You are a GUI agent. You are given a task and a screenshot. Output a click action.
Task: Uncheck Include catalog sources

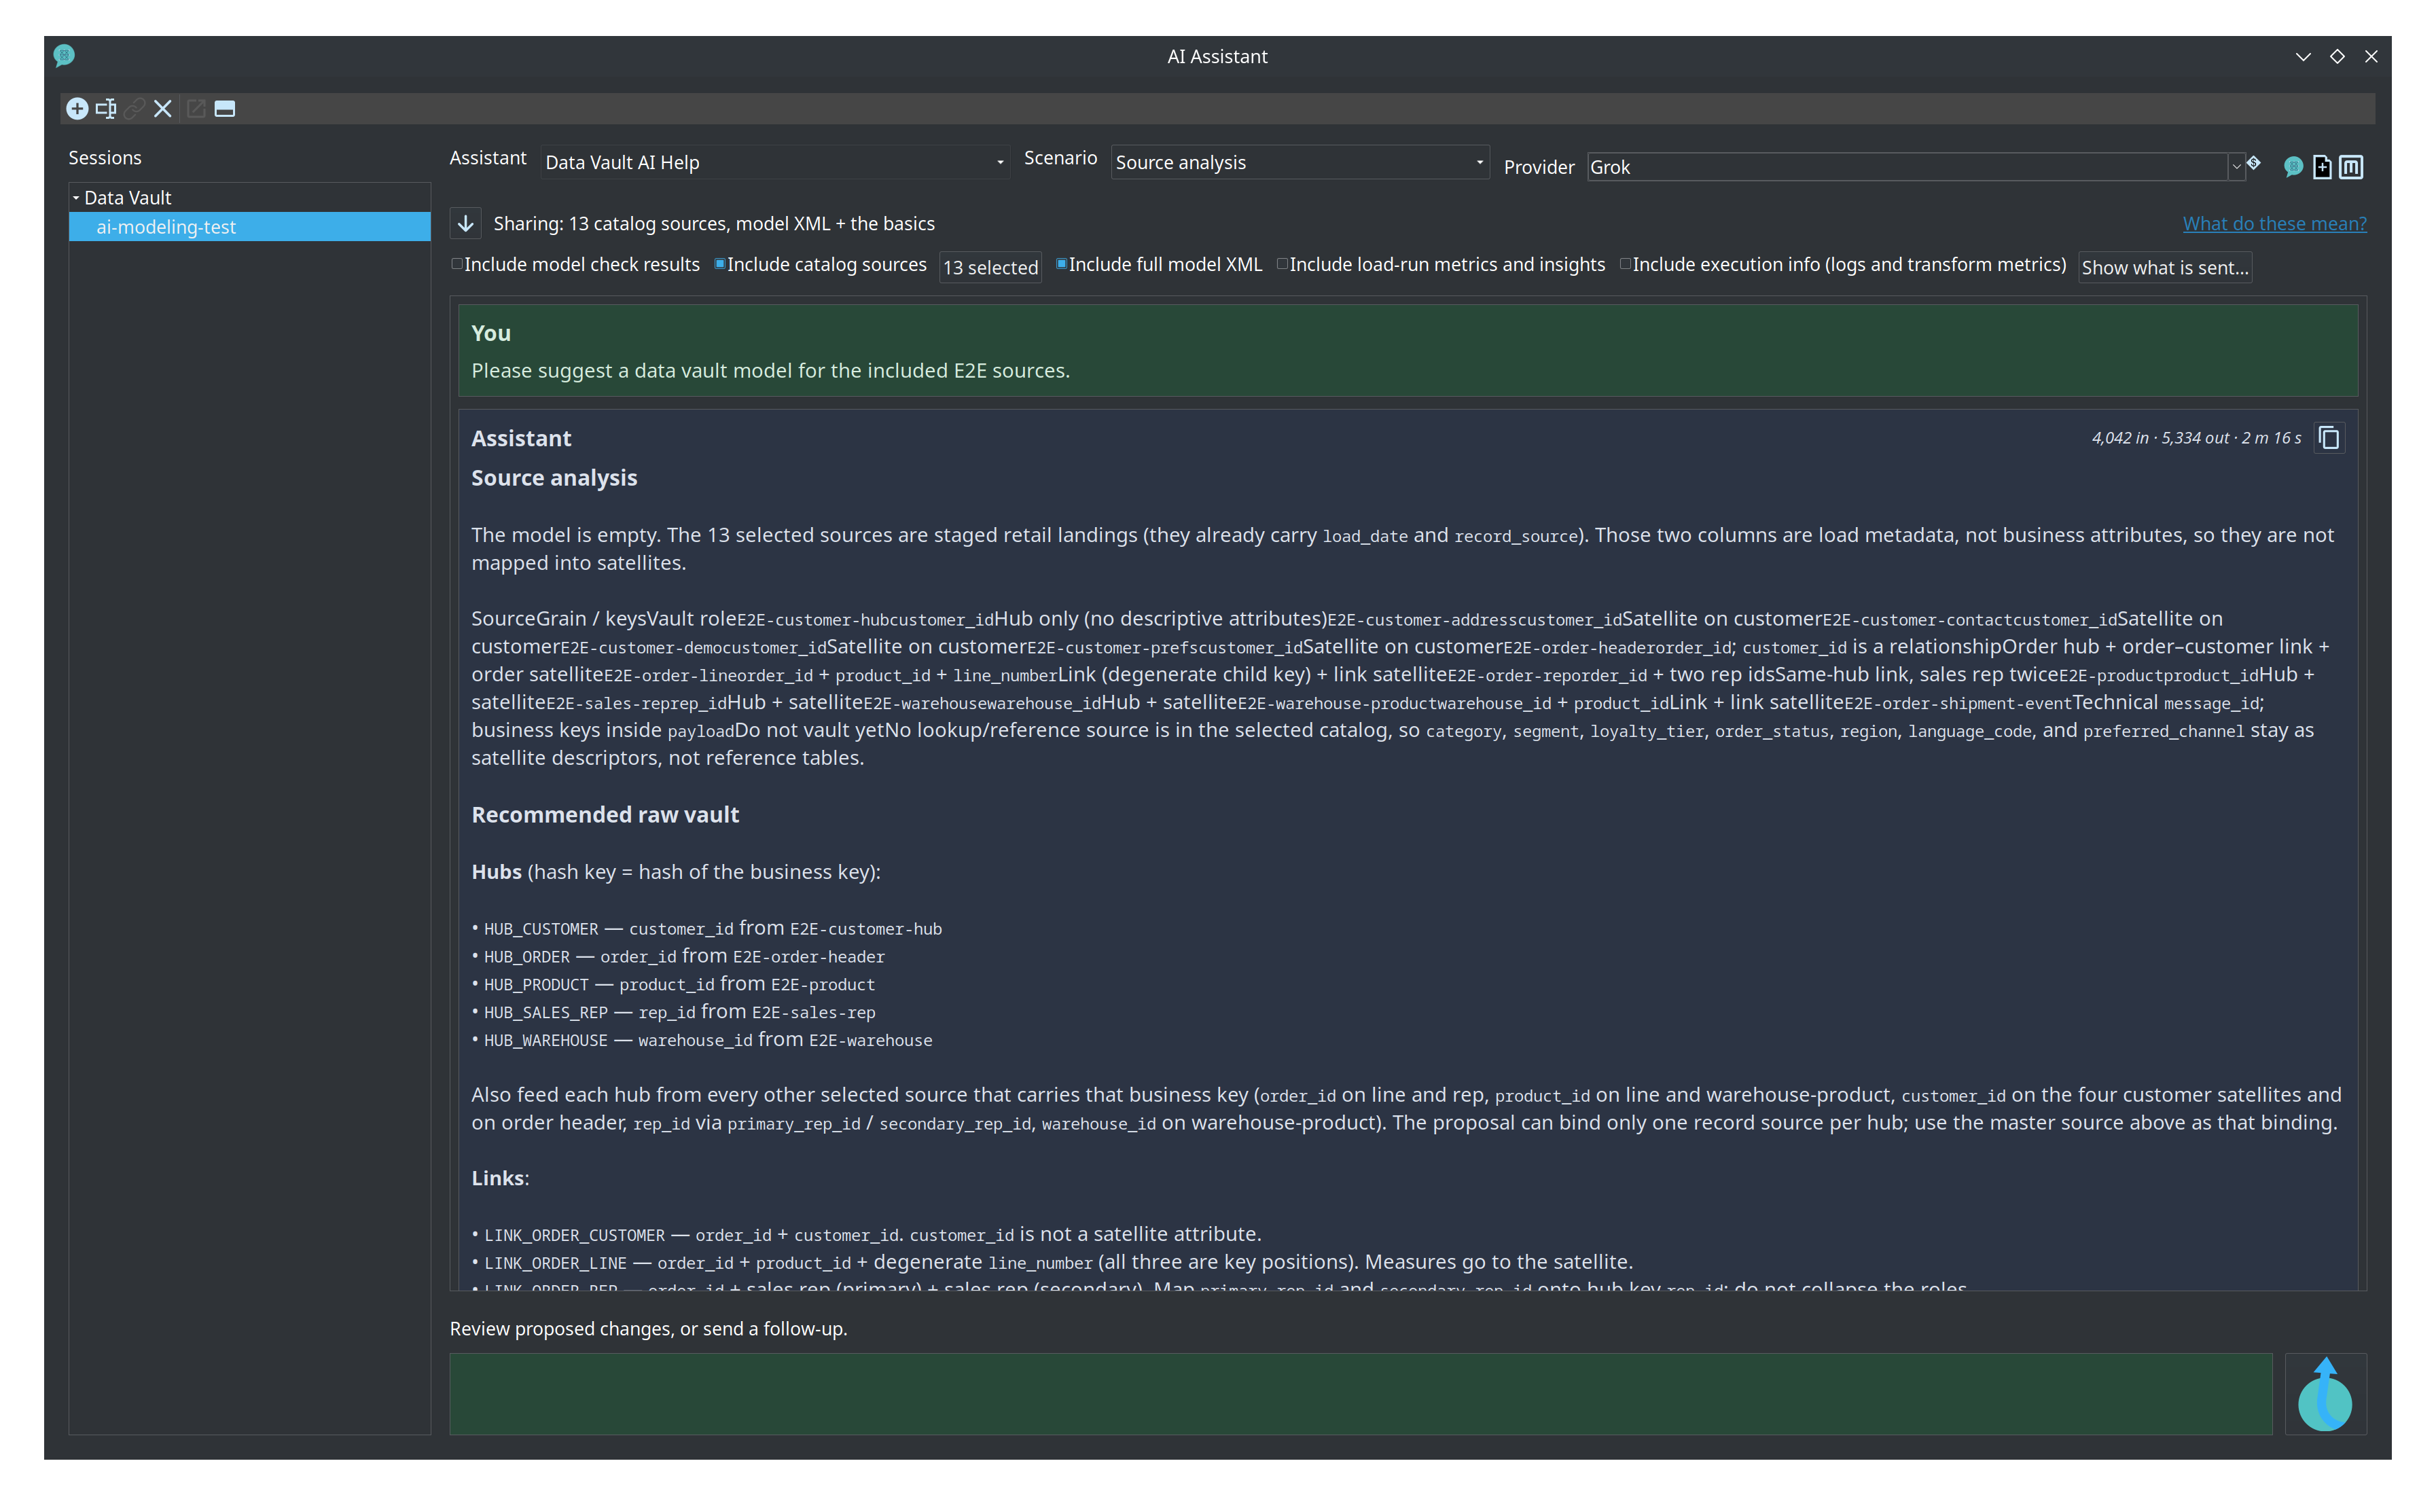coord(720,264)
